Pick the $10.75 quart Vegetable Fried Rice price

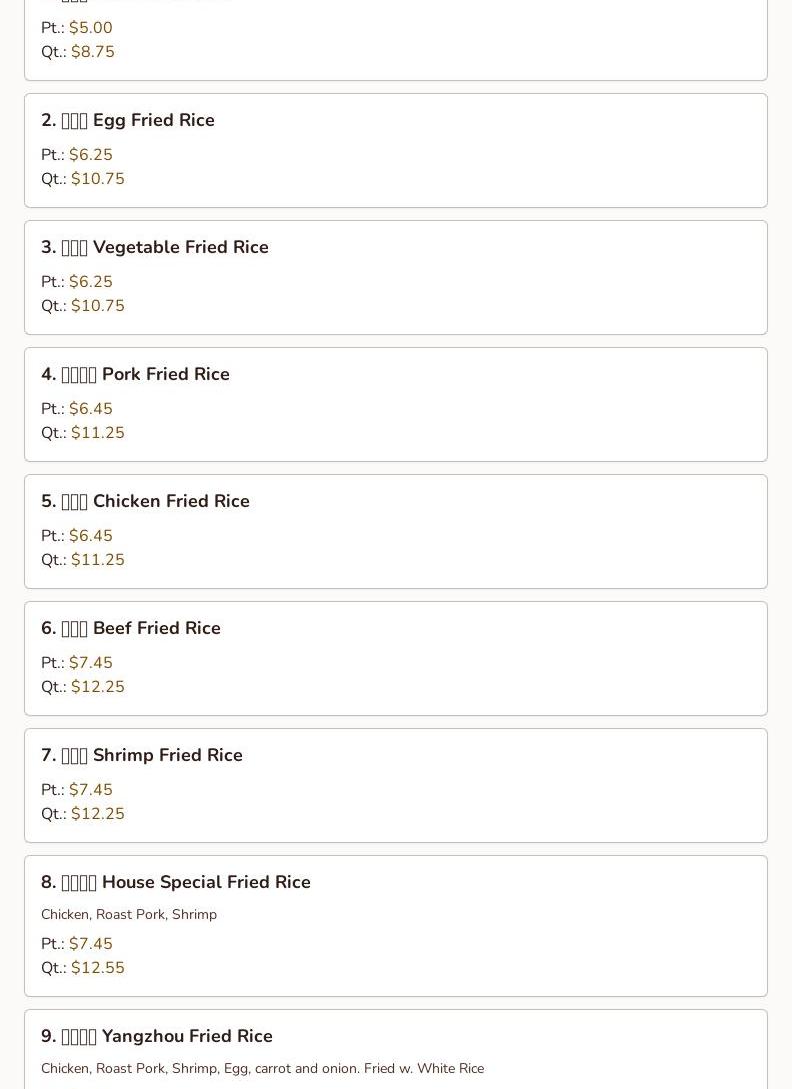point(98,306)
